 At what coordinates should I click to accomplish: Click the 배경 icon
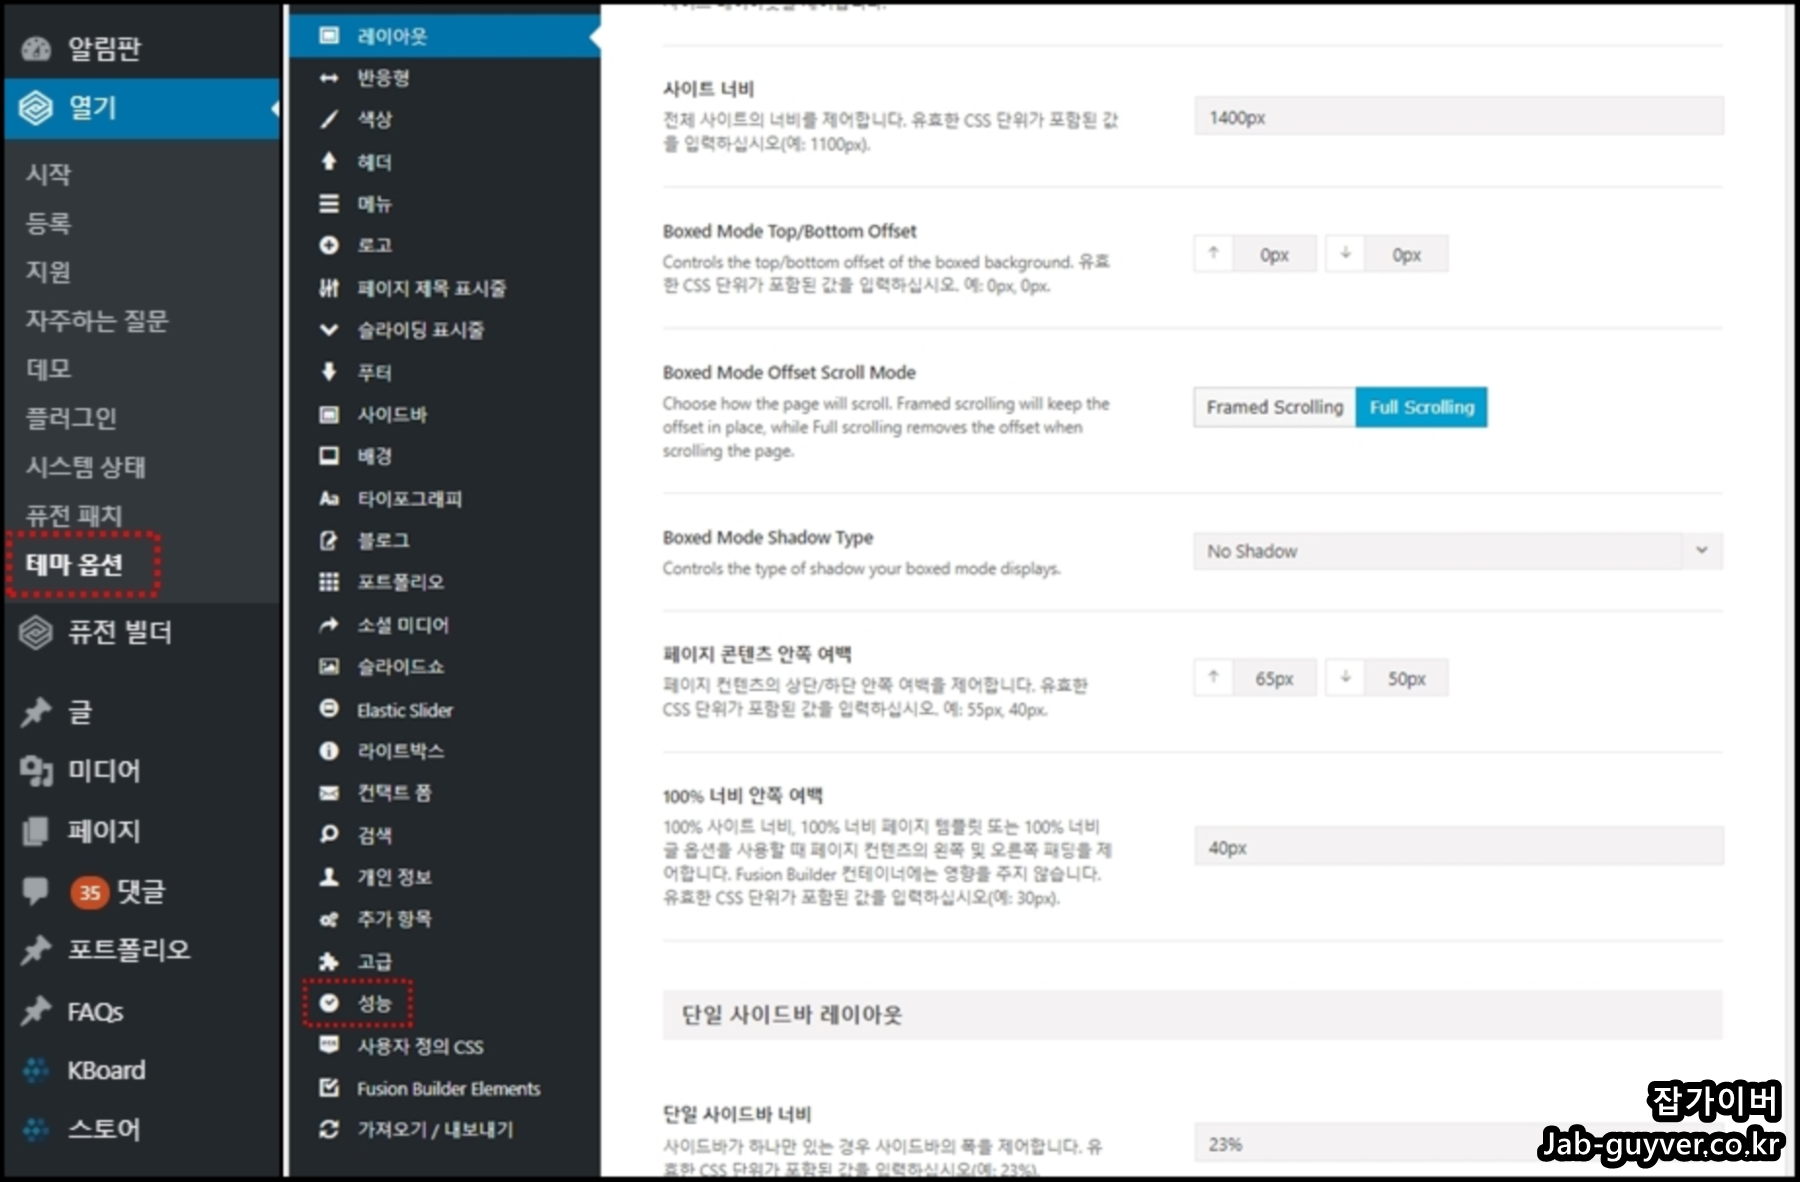(329, 456)
